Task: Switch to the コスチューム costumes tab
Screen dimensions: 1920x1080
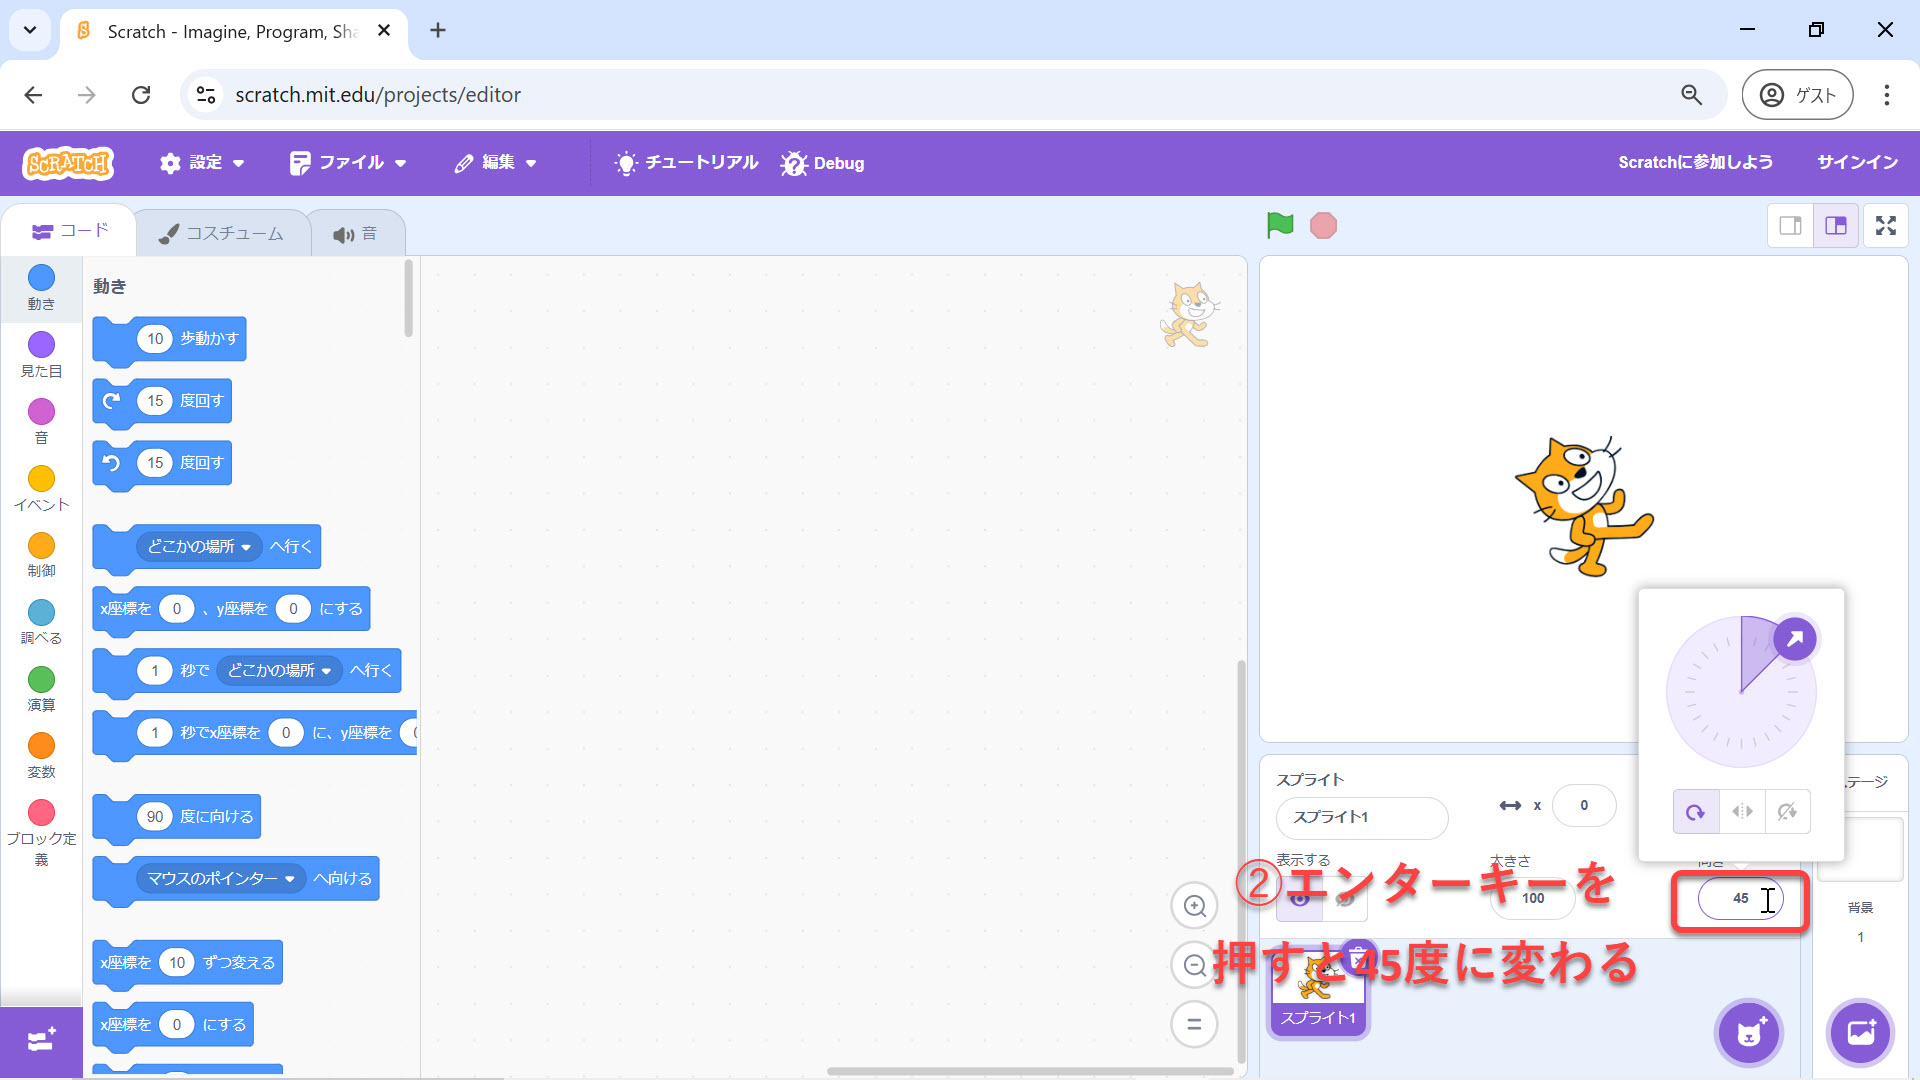Action: [x=222, y=233]
